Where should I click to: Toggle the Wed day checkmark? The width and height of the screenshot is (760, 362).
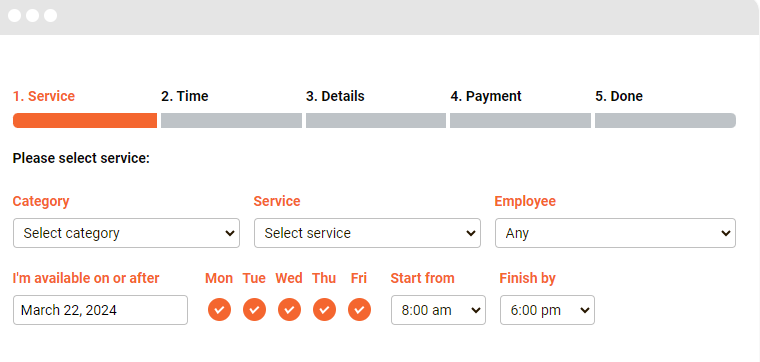289,310
